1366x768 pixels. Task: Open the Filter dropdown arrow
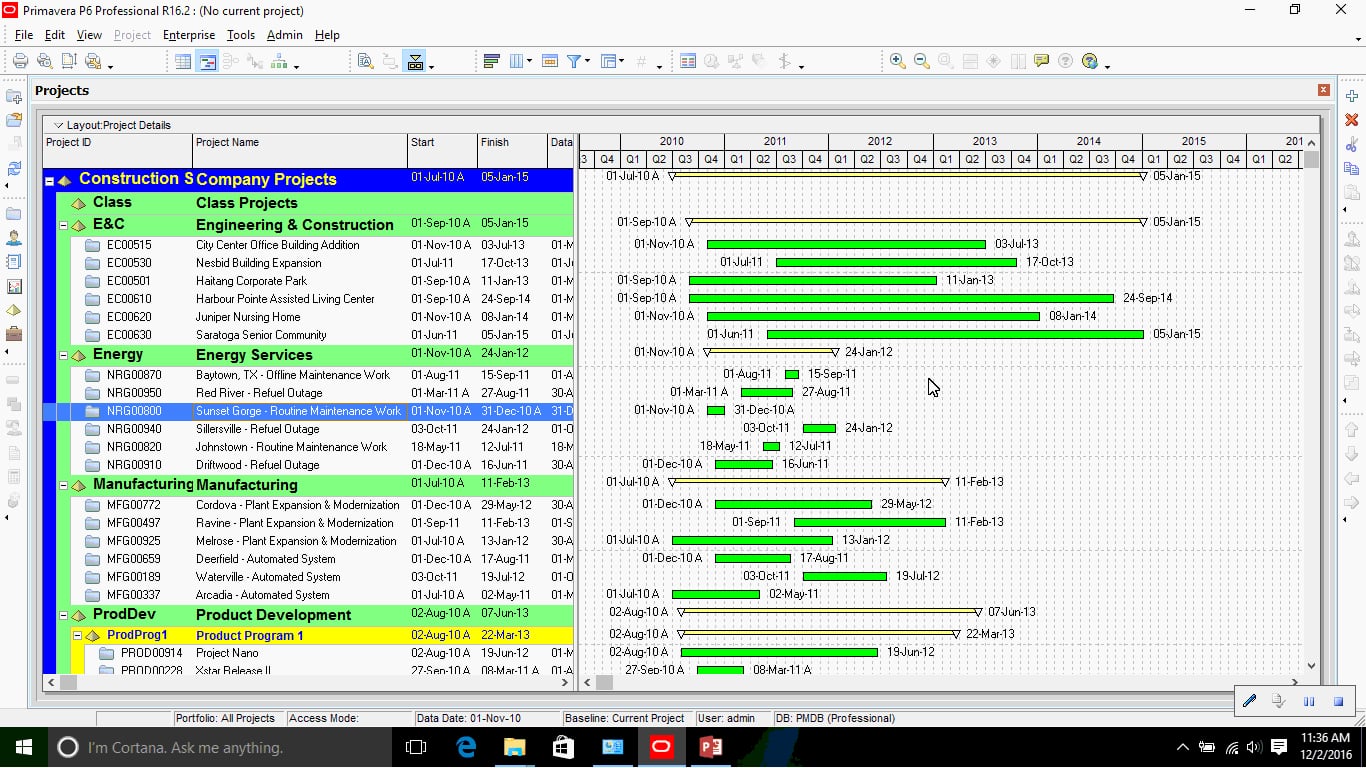coord(587,61)
